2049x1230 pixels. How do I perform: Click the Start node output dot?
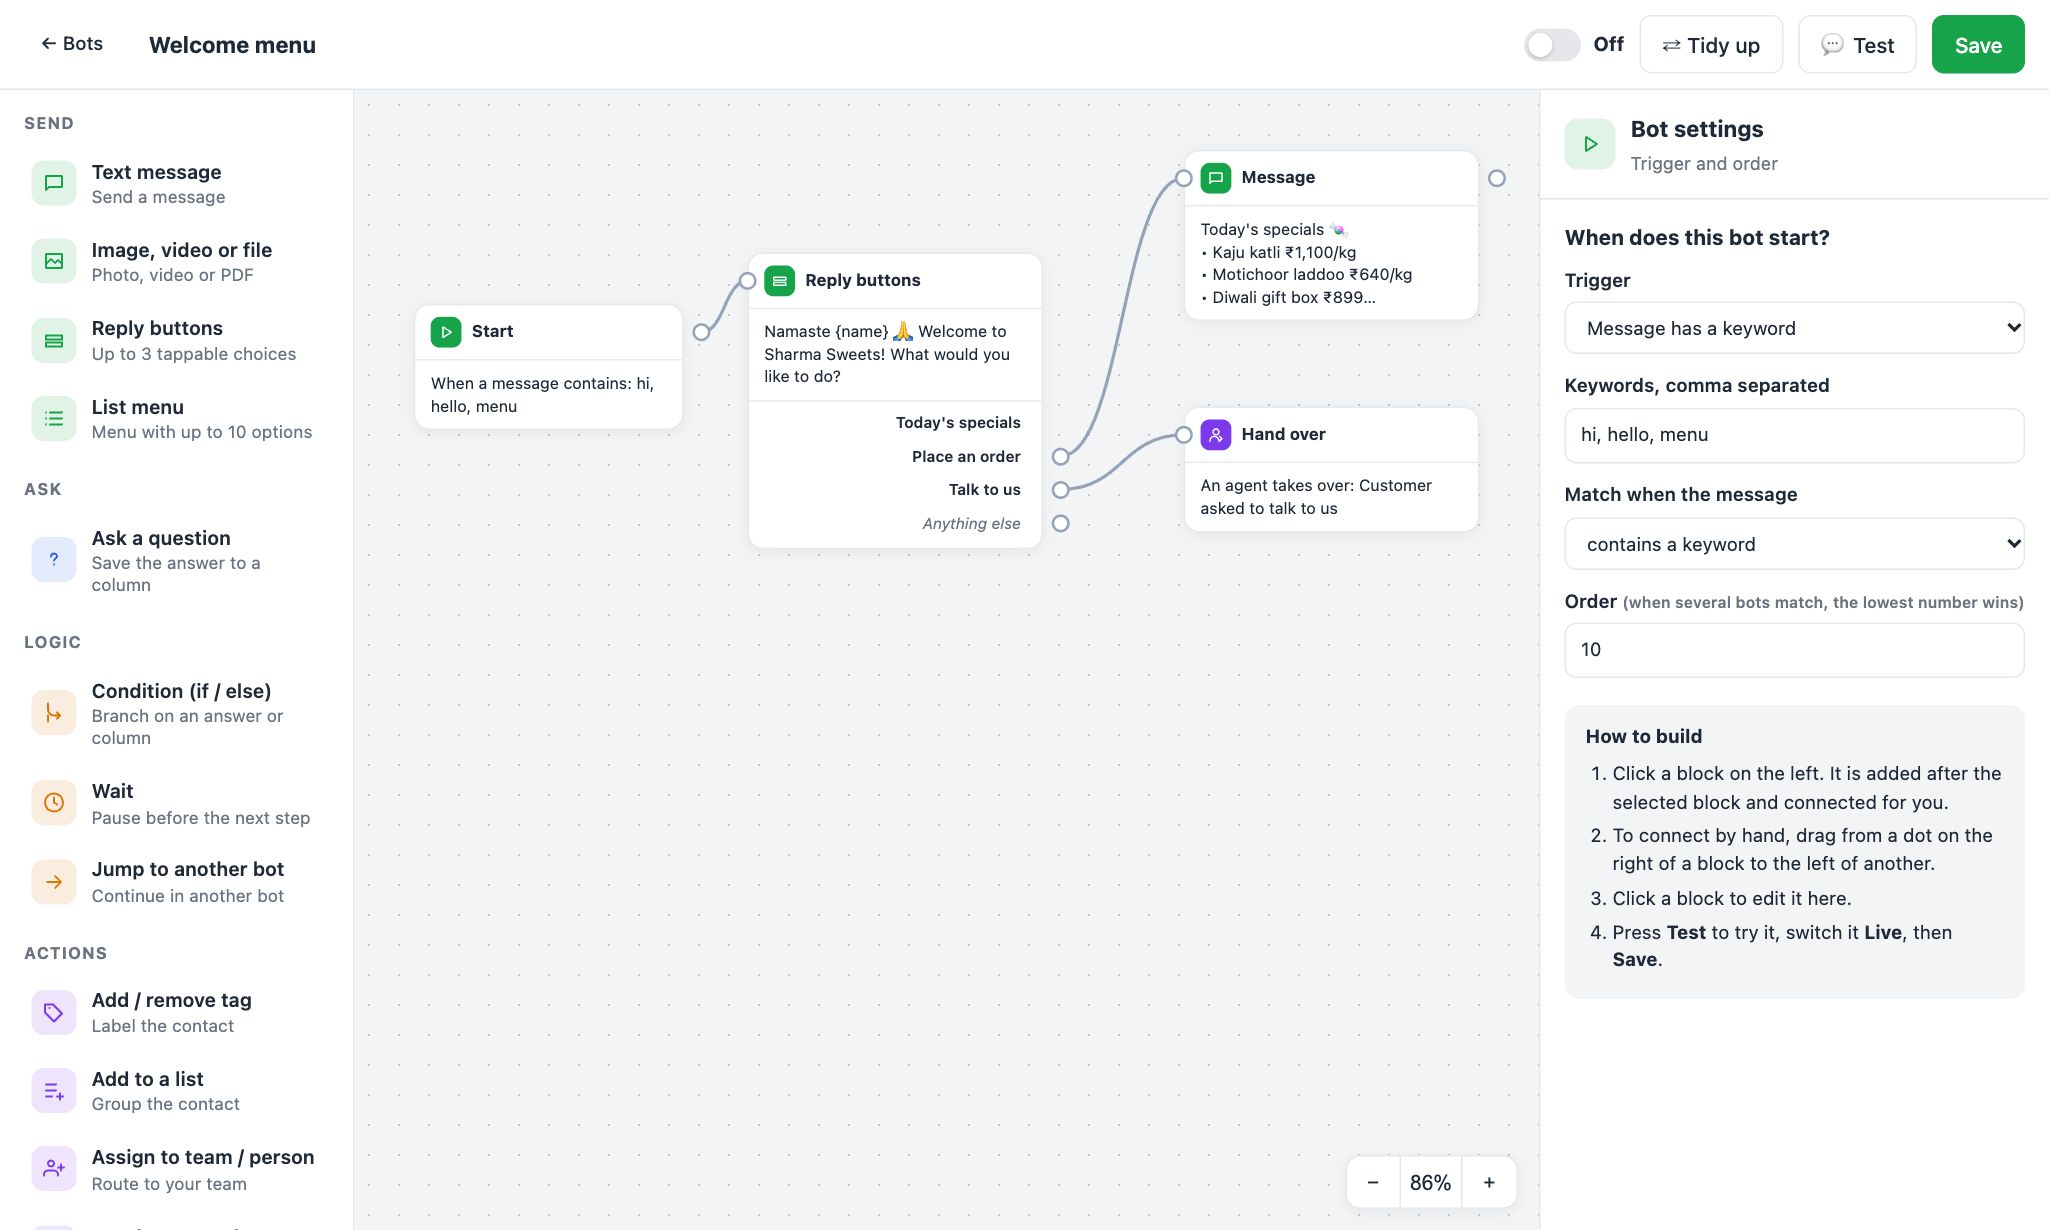[x=702, y=332]
